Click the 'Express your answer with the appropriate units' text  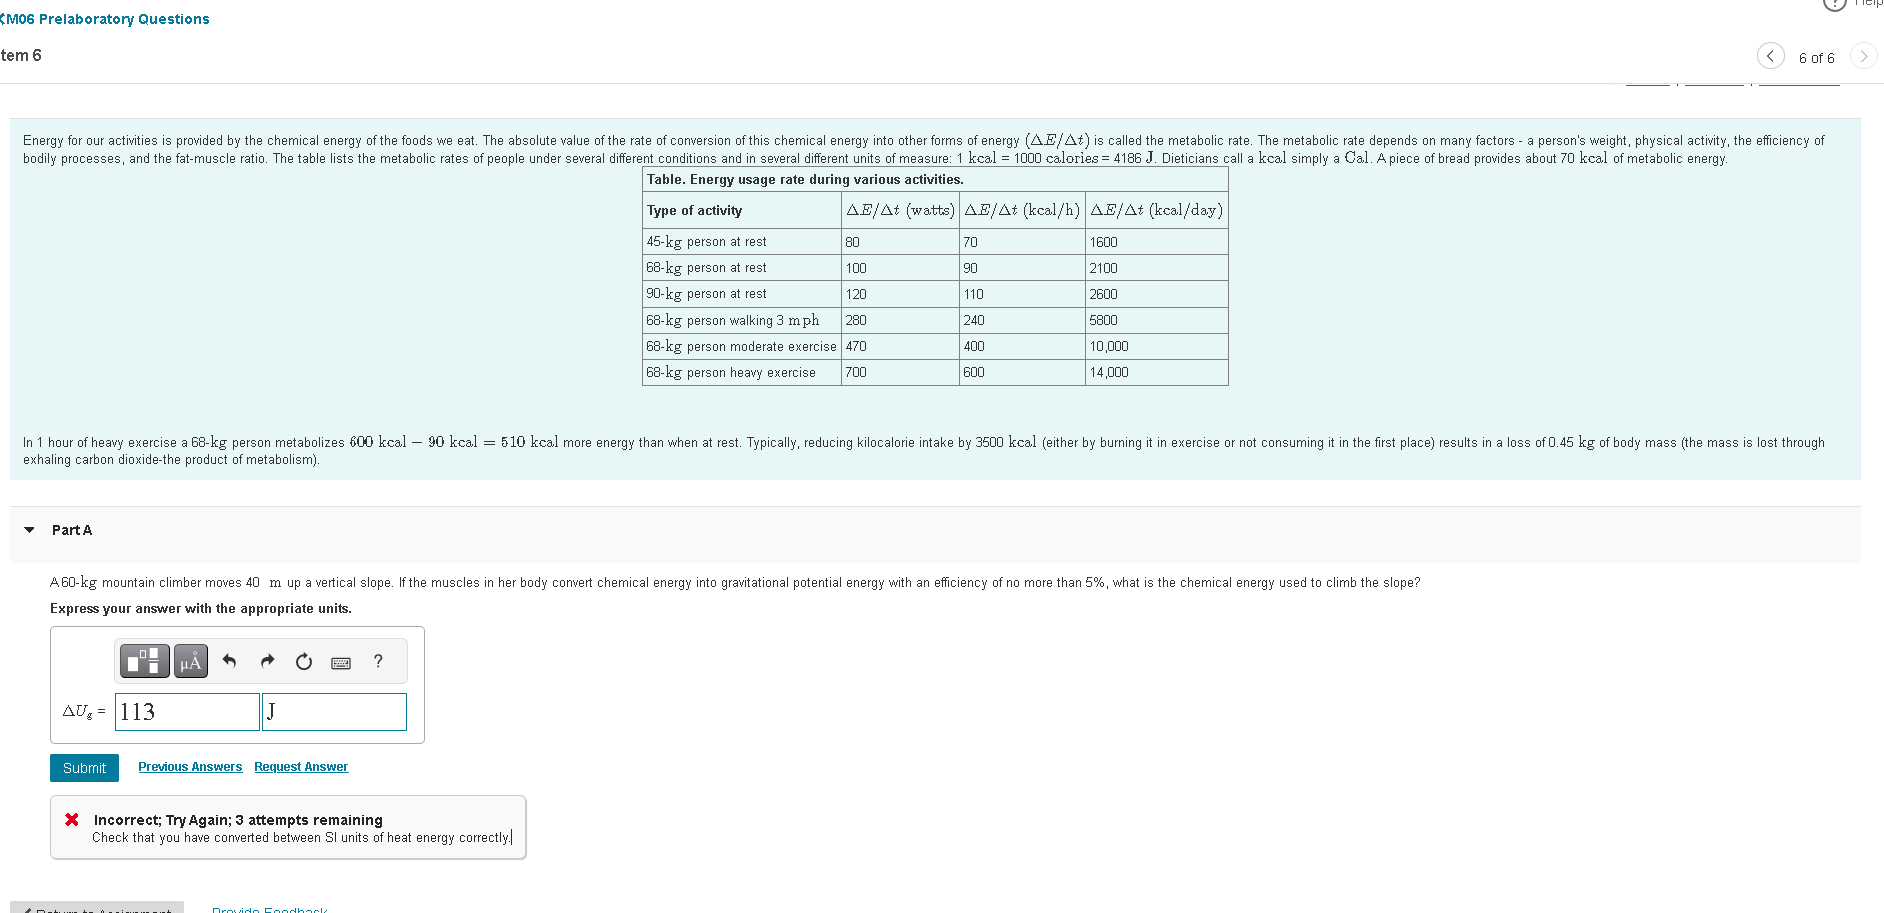(201, 609)
